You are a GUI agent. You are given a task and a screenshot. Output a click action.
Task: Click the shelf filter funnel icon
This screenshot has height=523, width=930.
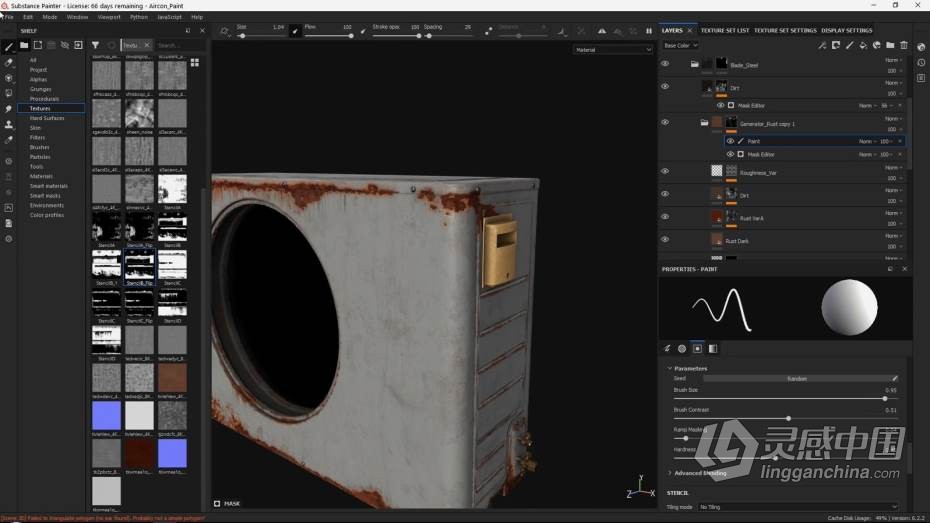click(95, 45)
